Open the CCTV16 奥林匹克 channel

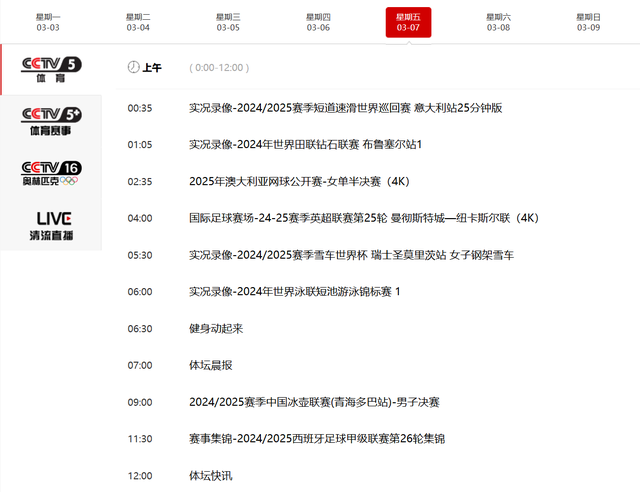[x=51, y=173]
